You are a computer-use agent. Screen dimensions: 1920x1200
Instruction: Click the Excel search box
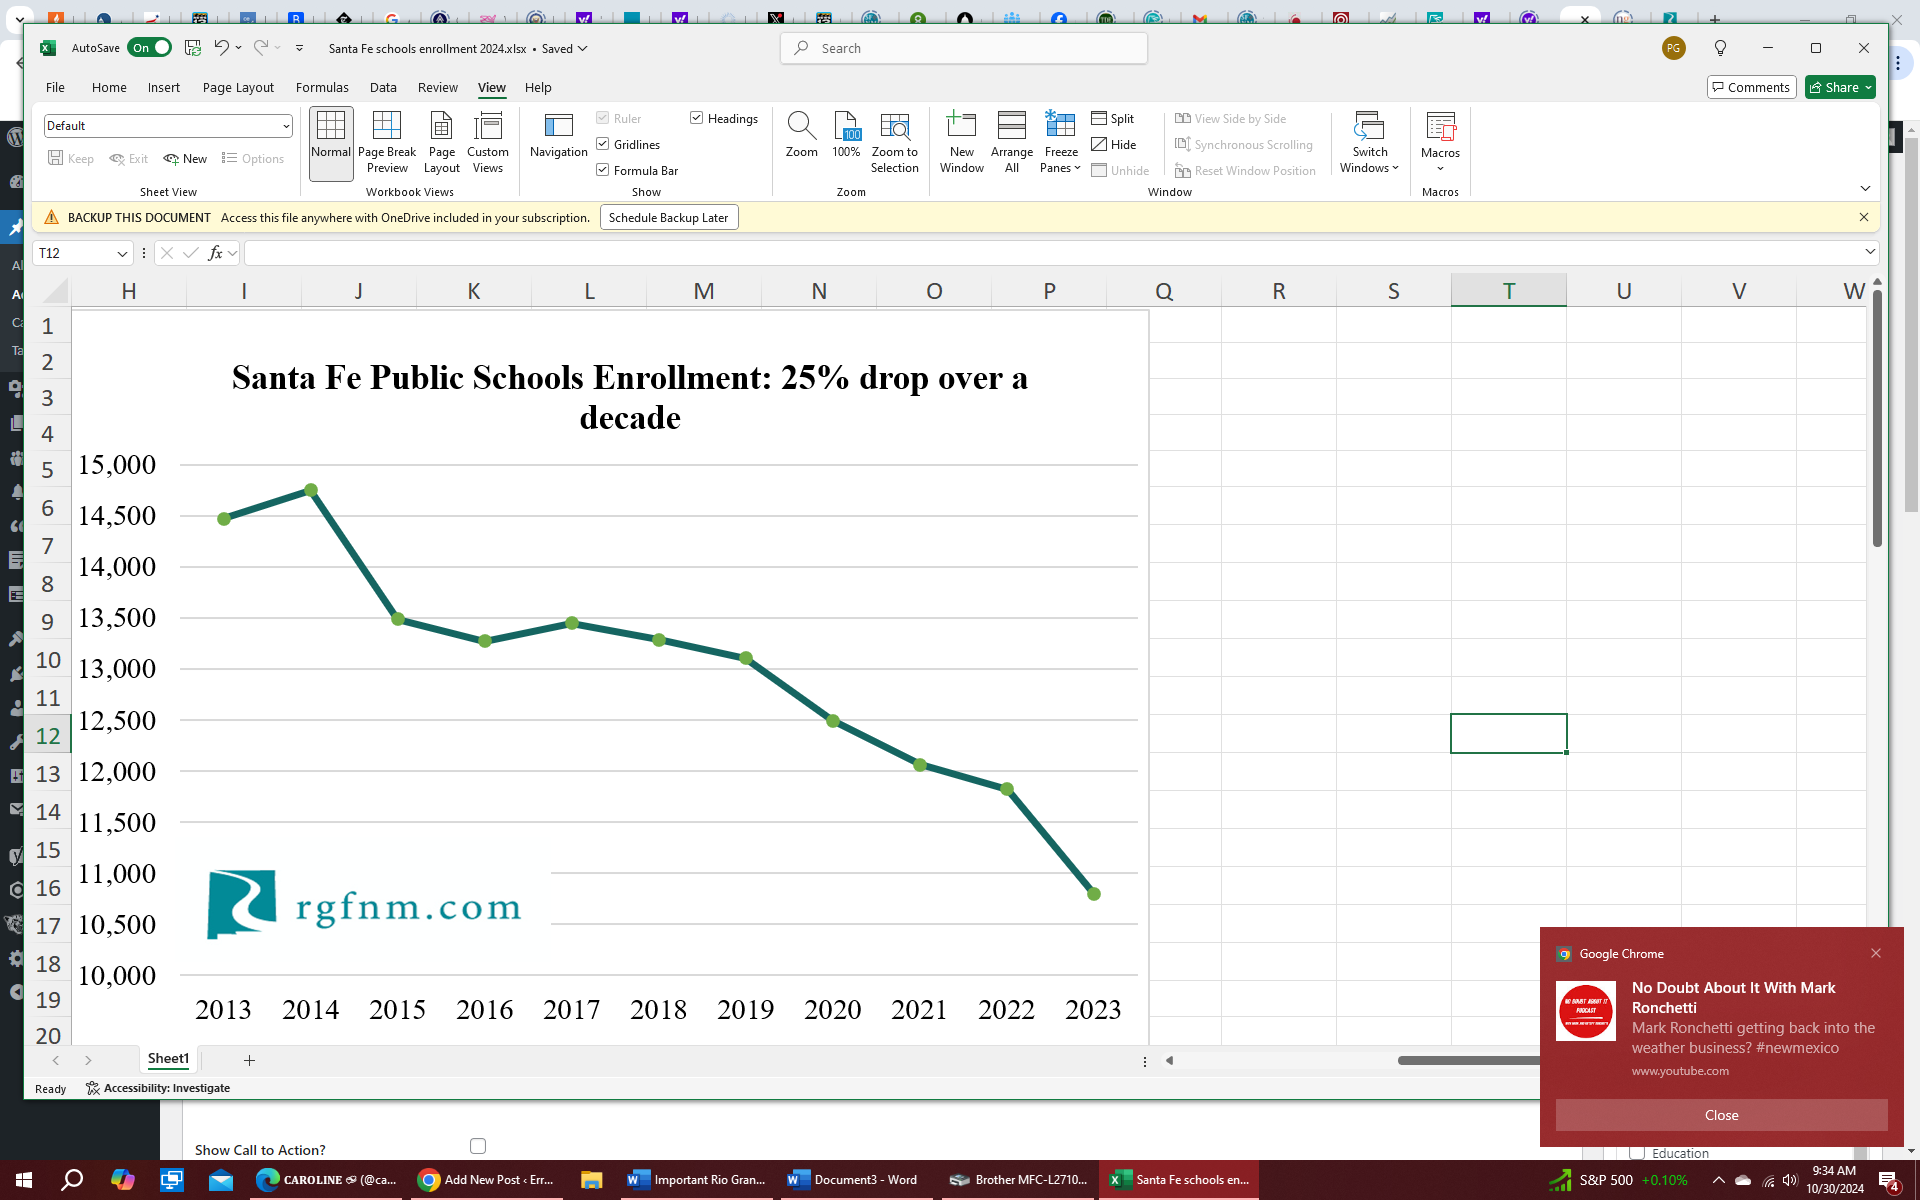pyautogui.click(x=963, y=48)
